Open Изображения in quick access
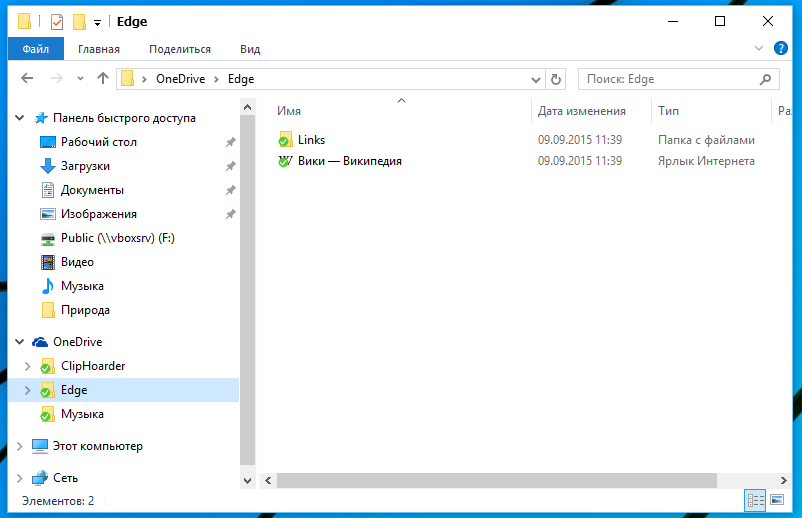The height and width of the screenshot is (518, 802). [99, 214]
